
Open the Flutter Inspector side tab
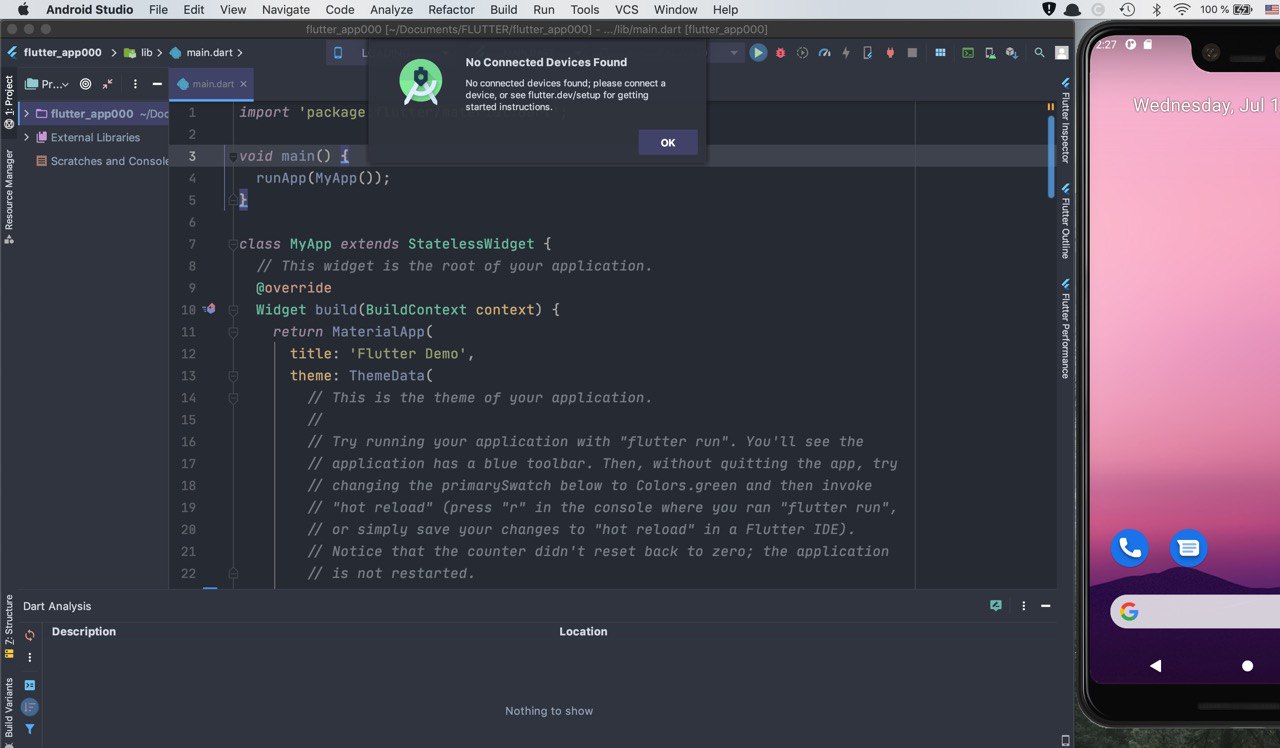pos(1066,120)
